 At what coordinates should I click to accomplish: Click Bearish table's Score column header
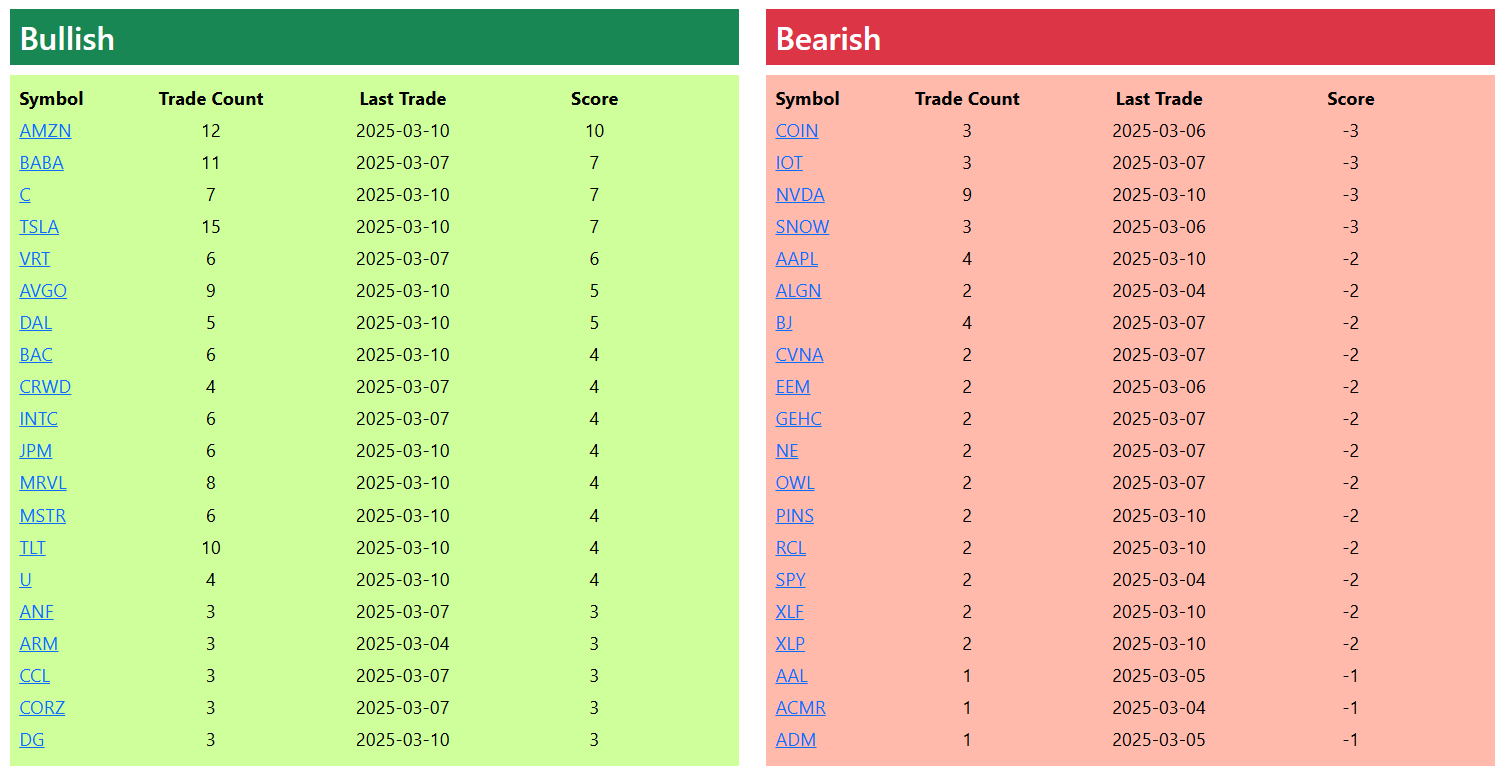(x=1350, y=99)
